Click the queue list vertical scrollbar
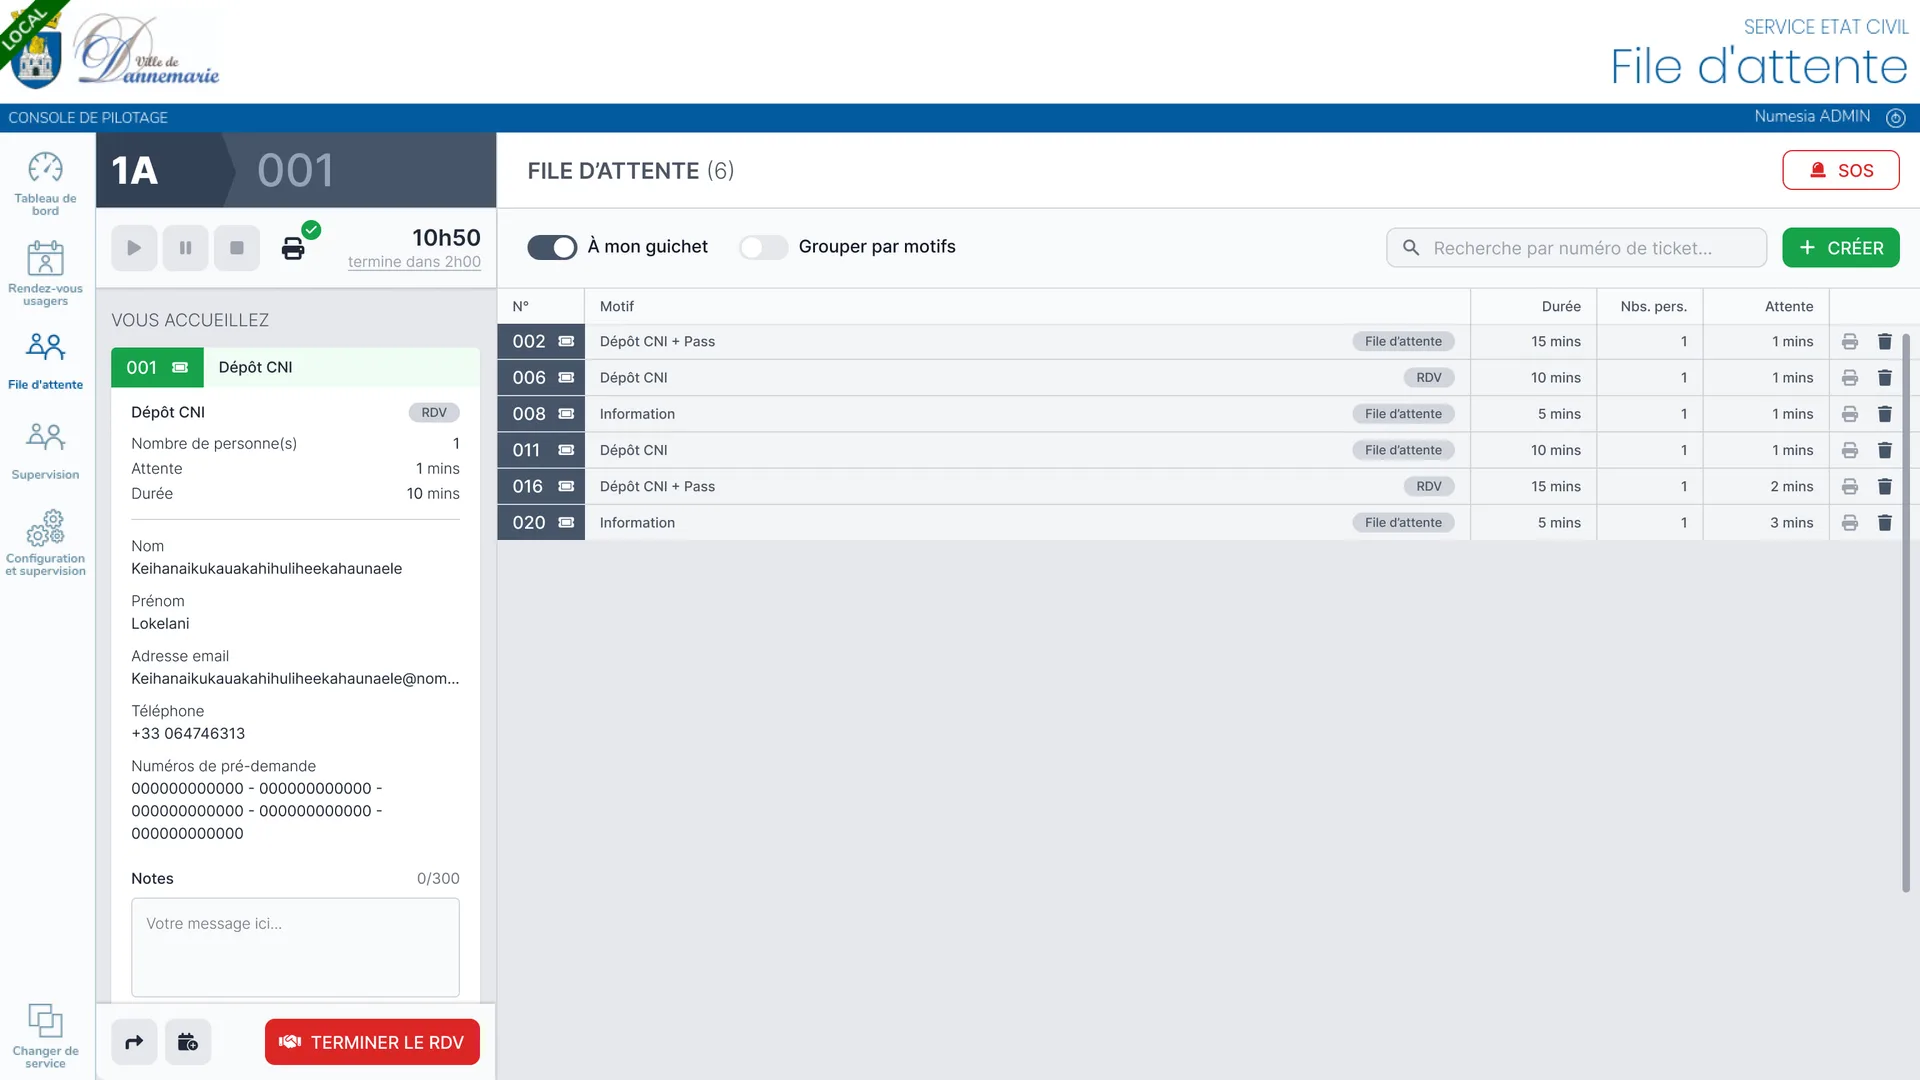Image resolution: width=1920 pixels, height=1080 pixels. point(1906,612)
